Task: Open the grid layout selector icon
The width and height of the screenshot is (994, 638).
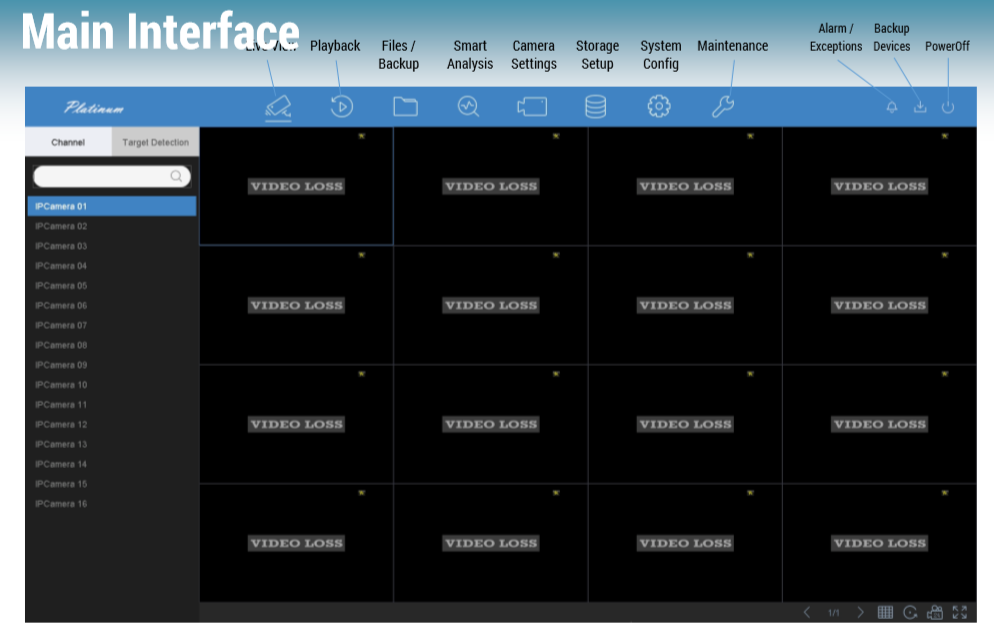Action: pyautogui.click(x=885, y=612)
